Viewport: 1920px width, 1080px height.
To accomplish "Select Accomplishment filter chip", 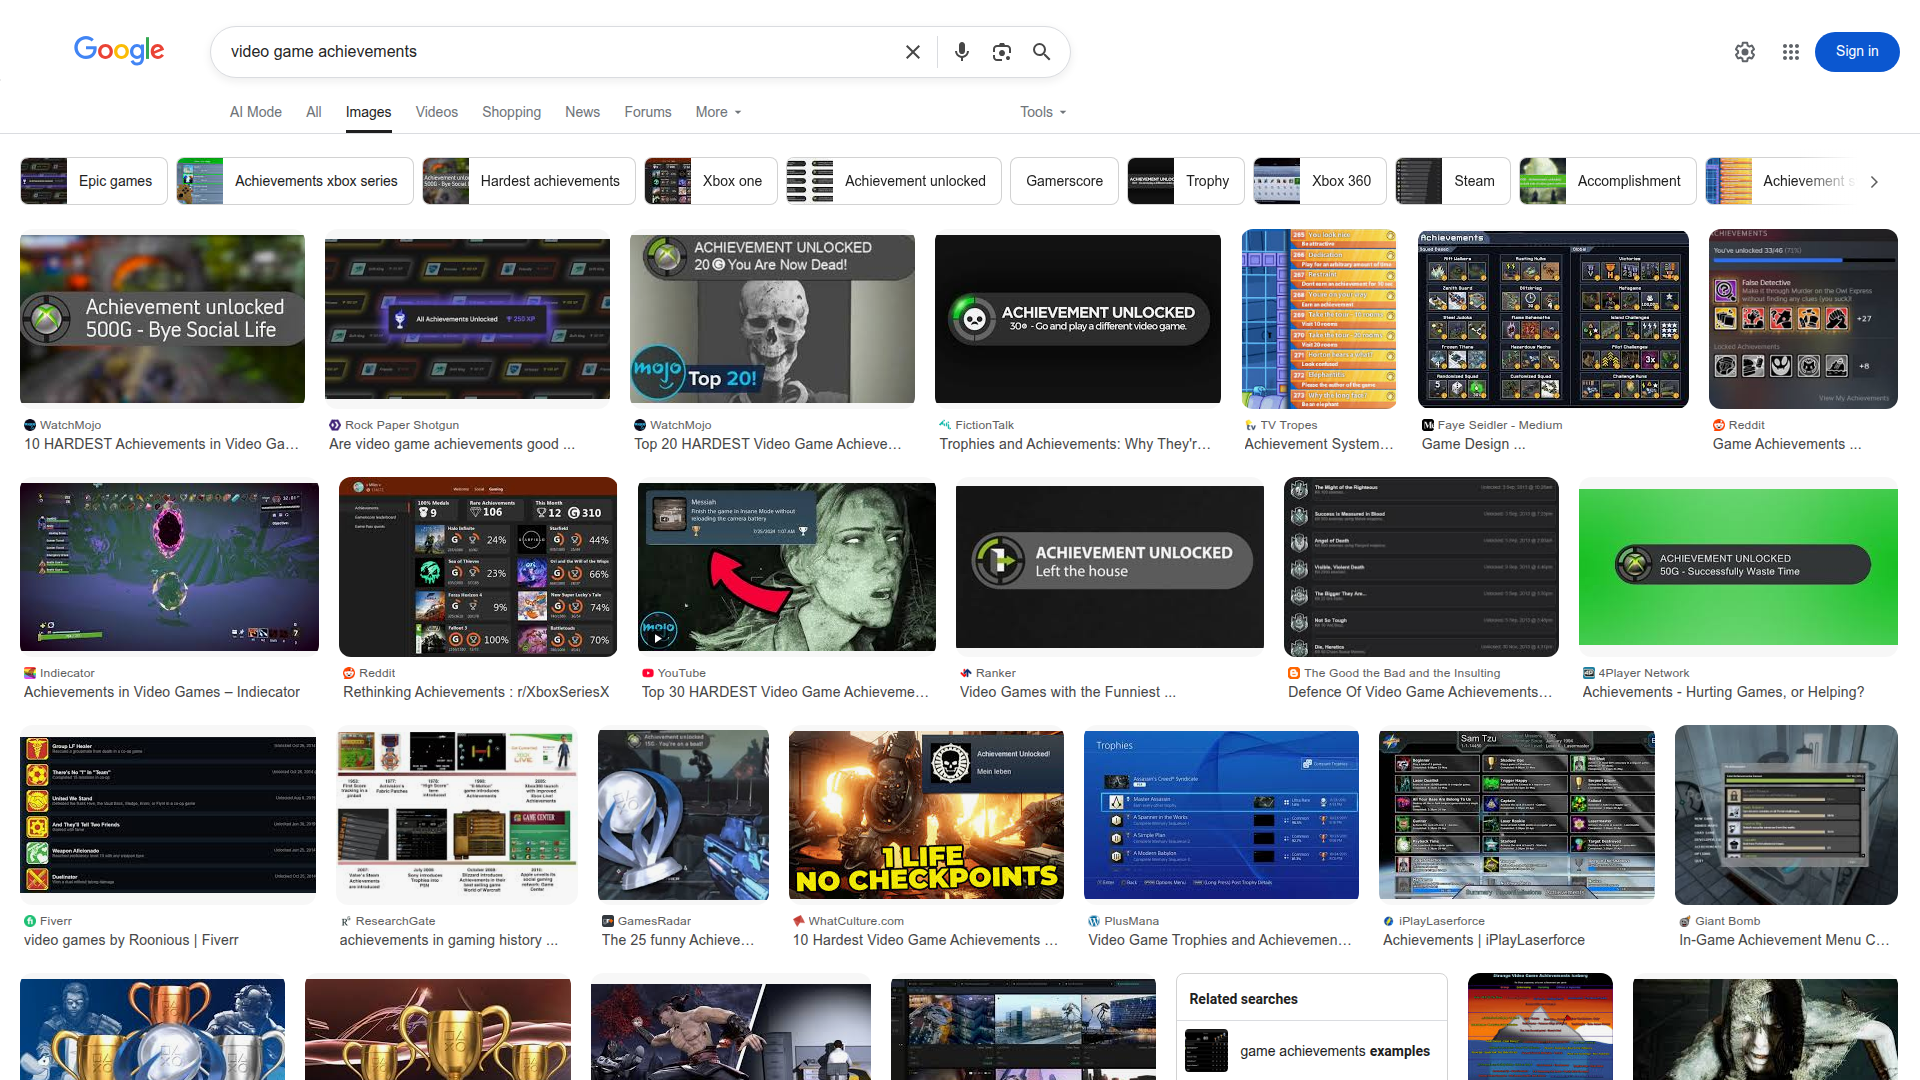I will (x=1608, y=181).
